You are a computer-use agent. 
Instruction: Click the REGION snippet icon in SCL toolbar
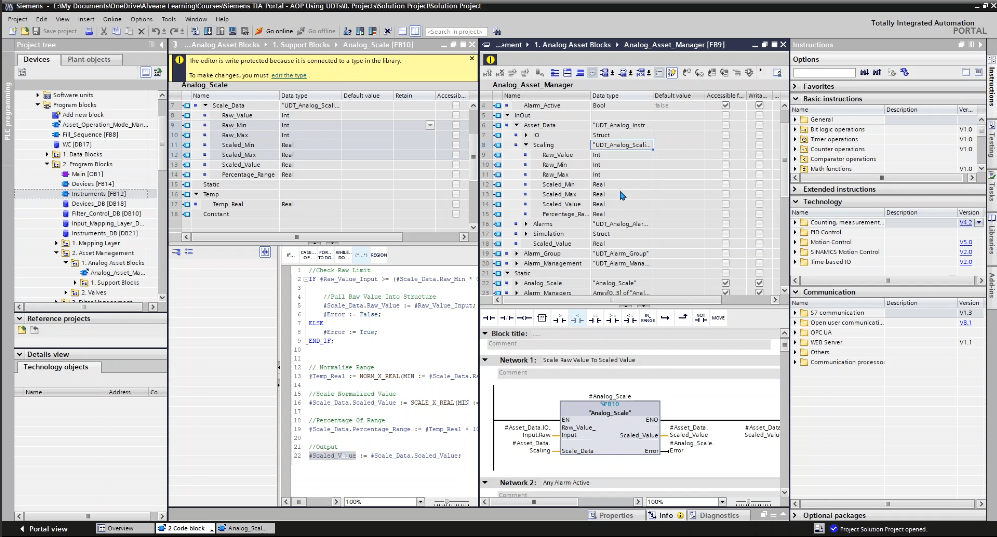pyautogui.click(x=378, y=254)
